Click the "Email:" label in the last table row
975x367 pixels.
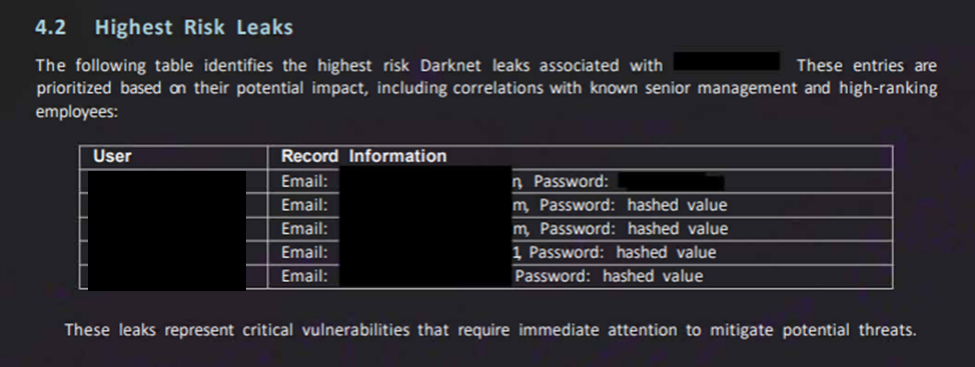(x=304, y=276)
